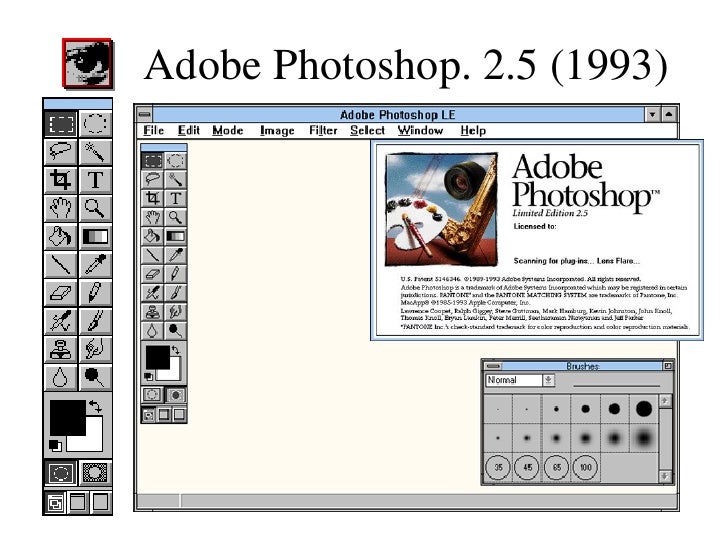Viewport: 728px width, 546px height.
Task: Open the Photoshop LE window control menu box
Action: (144, 114)
